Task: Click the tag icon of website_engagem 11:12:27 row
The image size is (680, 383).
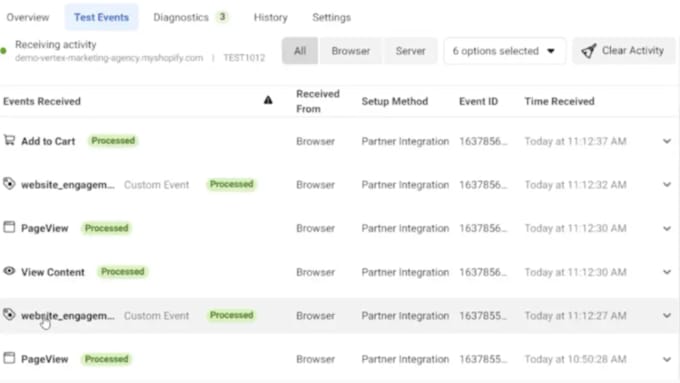Action: 9,314
